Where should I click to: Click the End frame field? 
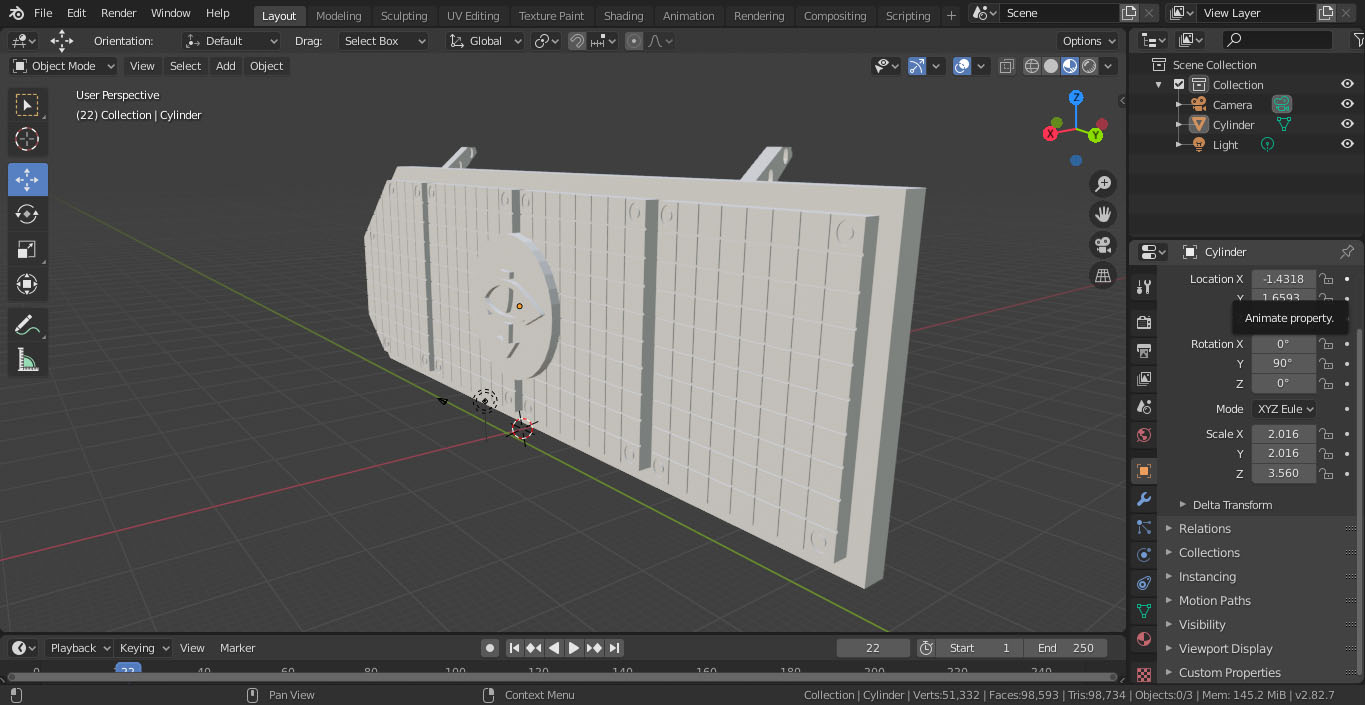[x=1065, y=648]
